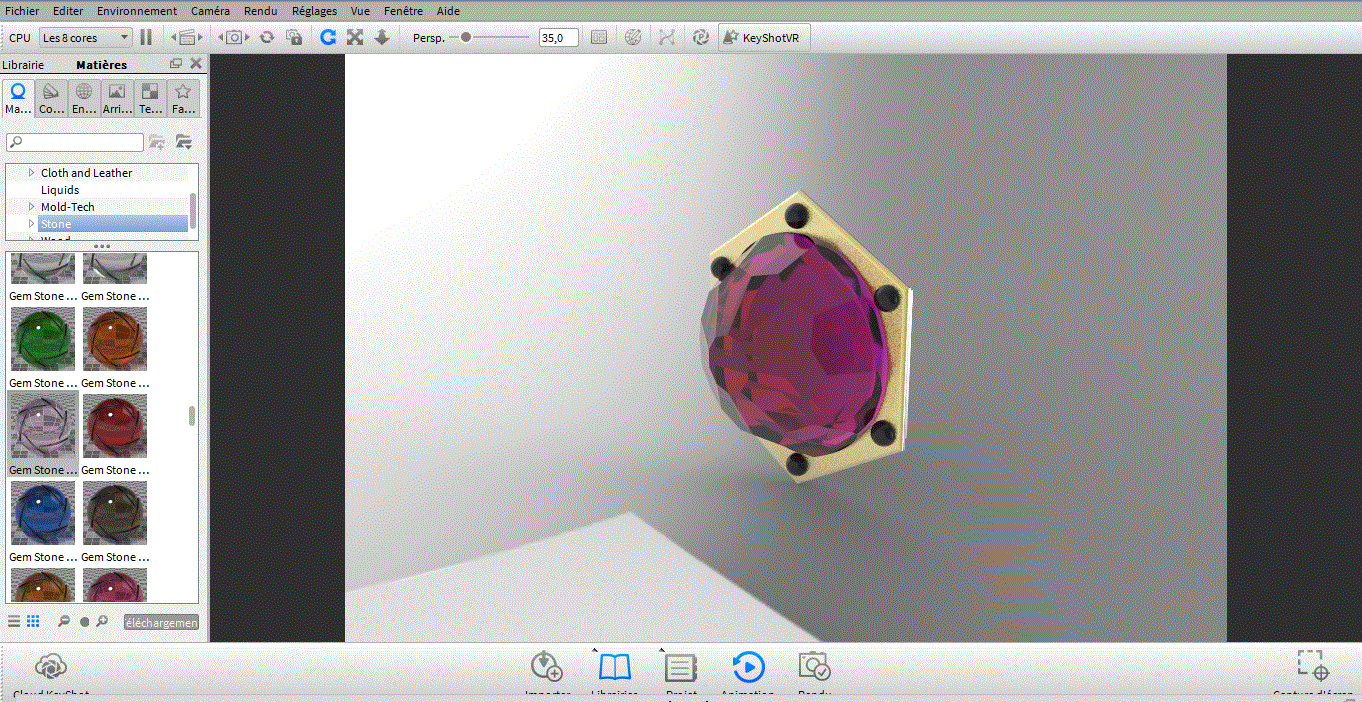Close the Librairie panel
The image size is (1362, 702).
click(196, 64)
